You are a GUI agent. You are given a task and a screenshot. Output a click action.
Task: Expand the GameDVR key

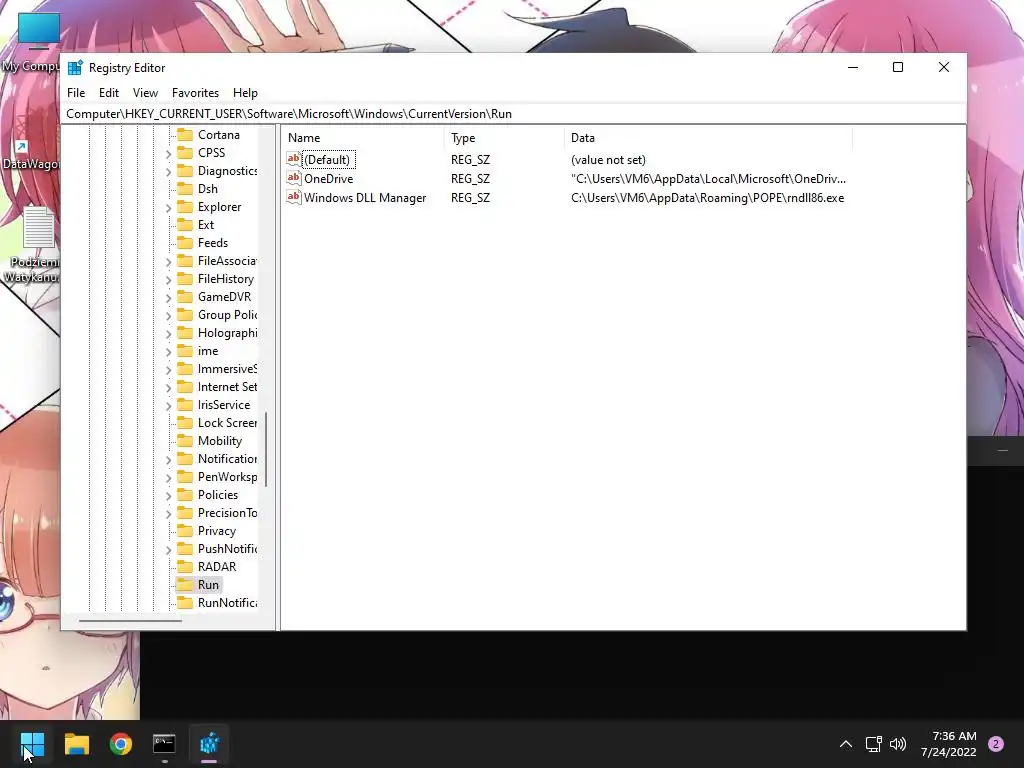pyautogui.click(x=168, y=298)
